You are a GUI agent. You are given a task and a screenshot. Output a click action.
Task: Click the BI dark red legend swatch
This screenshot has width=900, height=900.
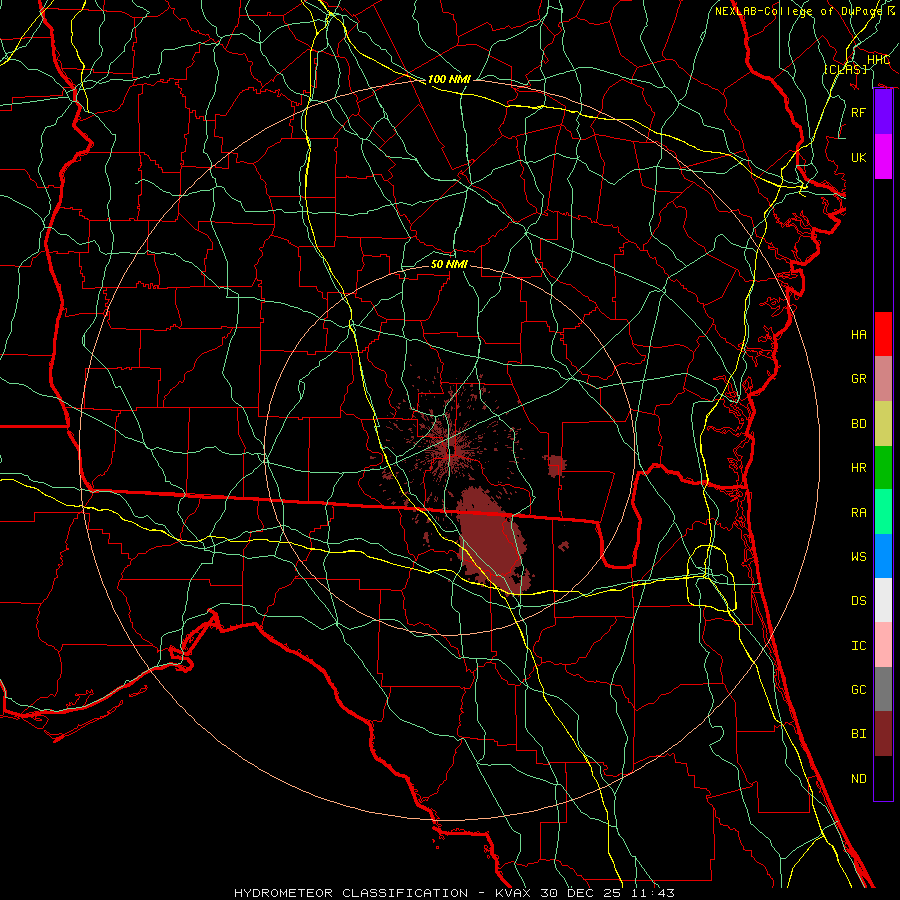click(883, 734)
